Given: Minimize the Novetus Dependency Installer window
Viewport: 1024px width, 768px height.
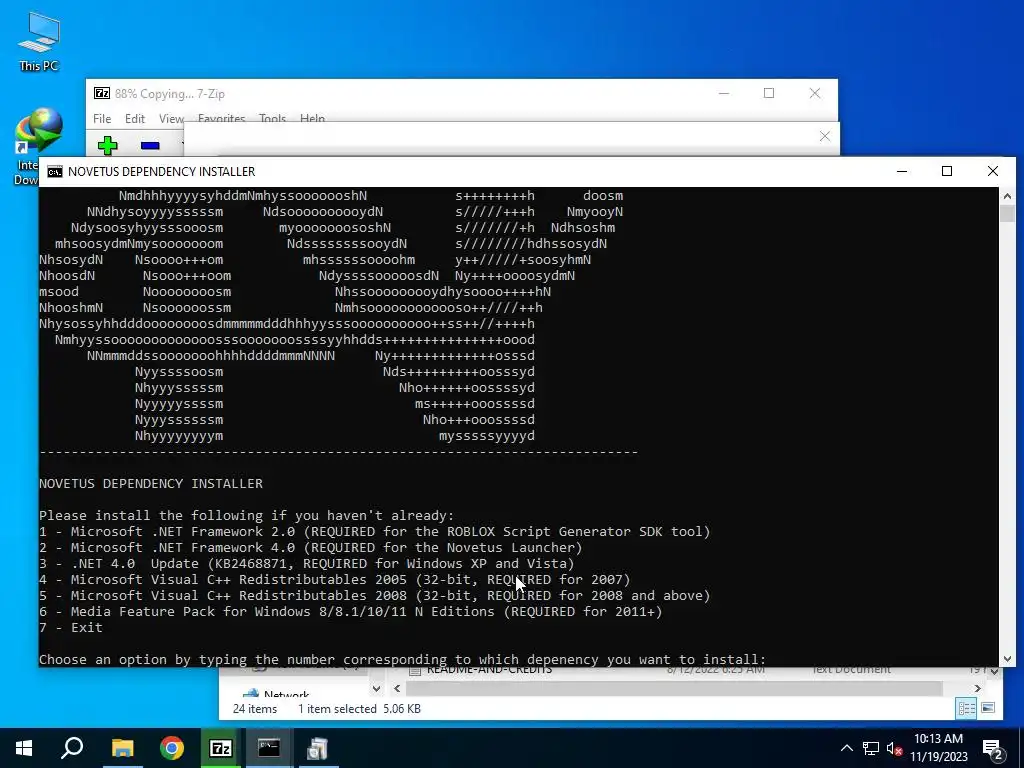Looking at the screenshot, I should (x=902, y=171).
